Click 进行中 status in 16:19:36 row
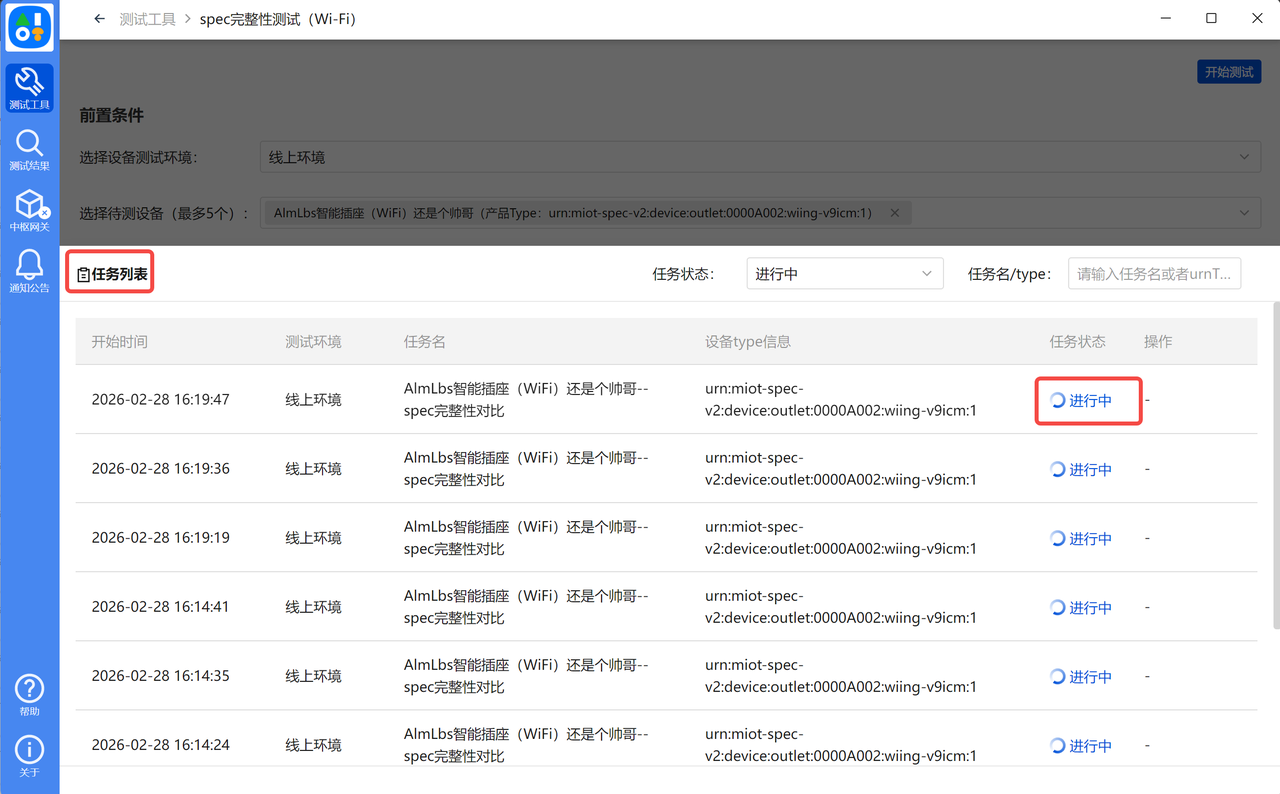The image size is (1280, 794). (1090, 469)
